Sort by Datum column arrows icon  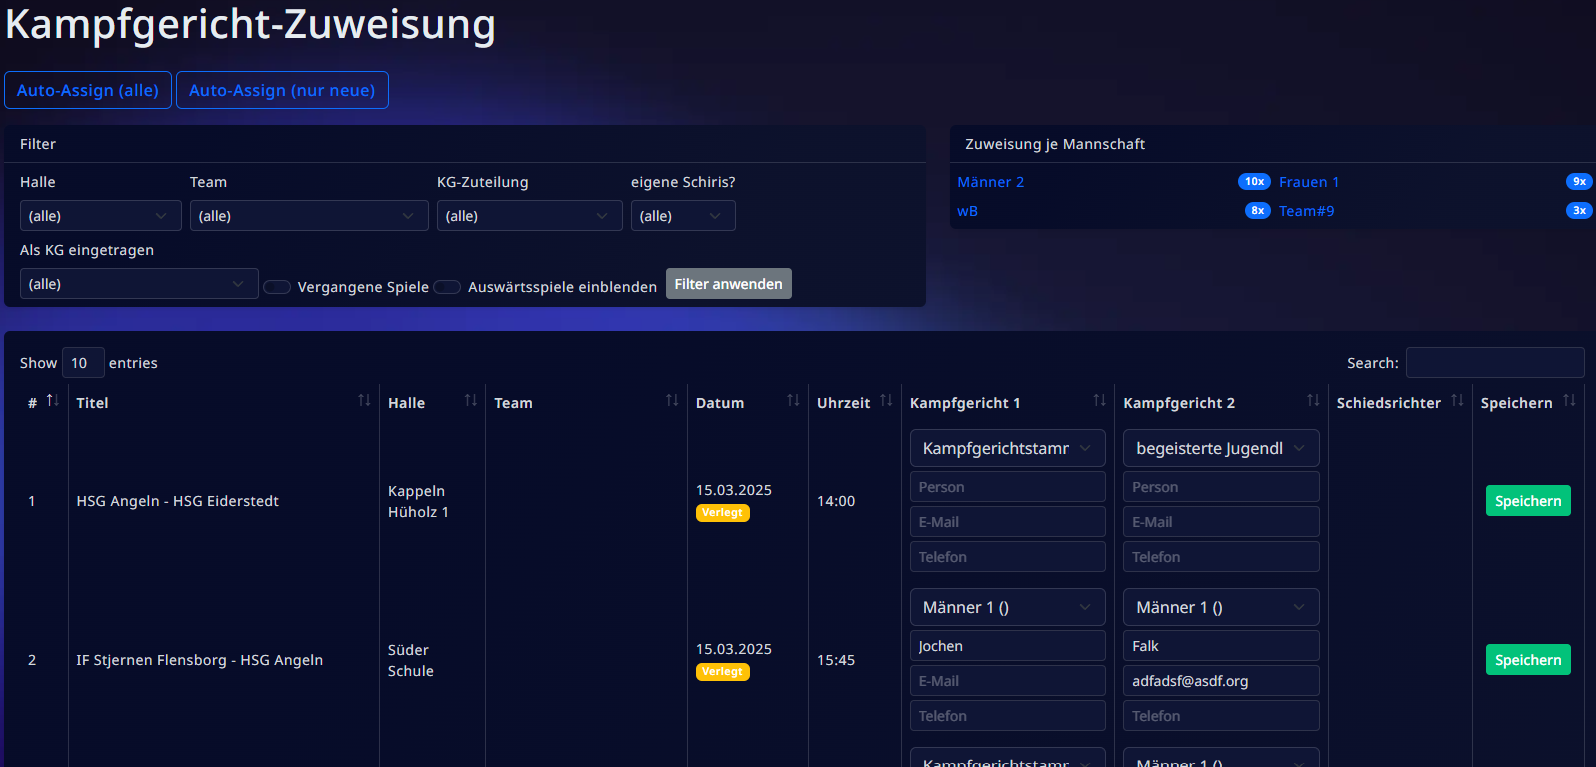point(793,401)
